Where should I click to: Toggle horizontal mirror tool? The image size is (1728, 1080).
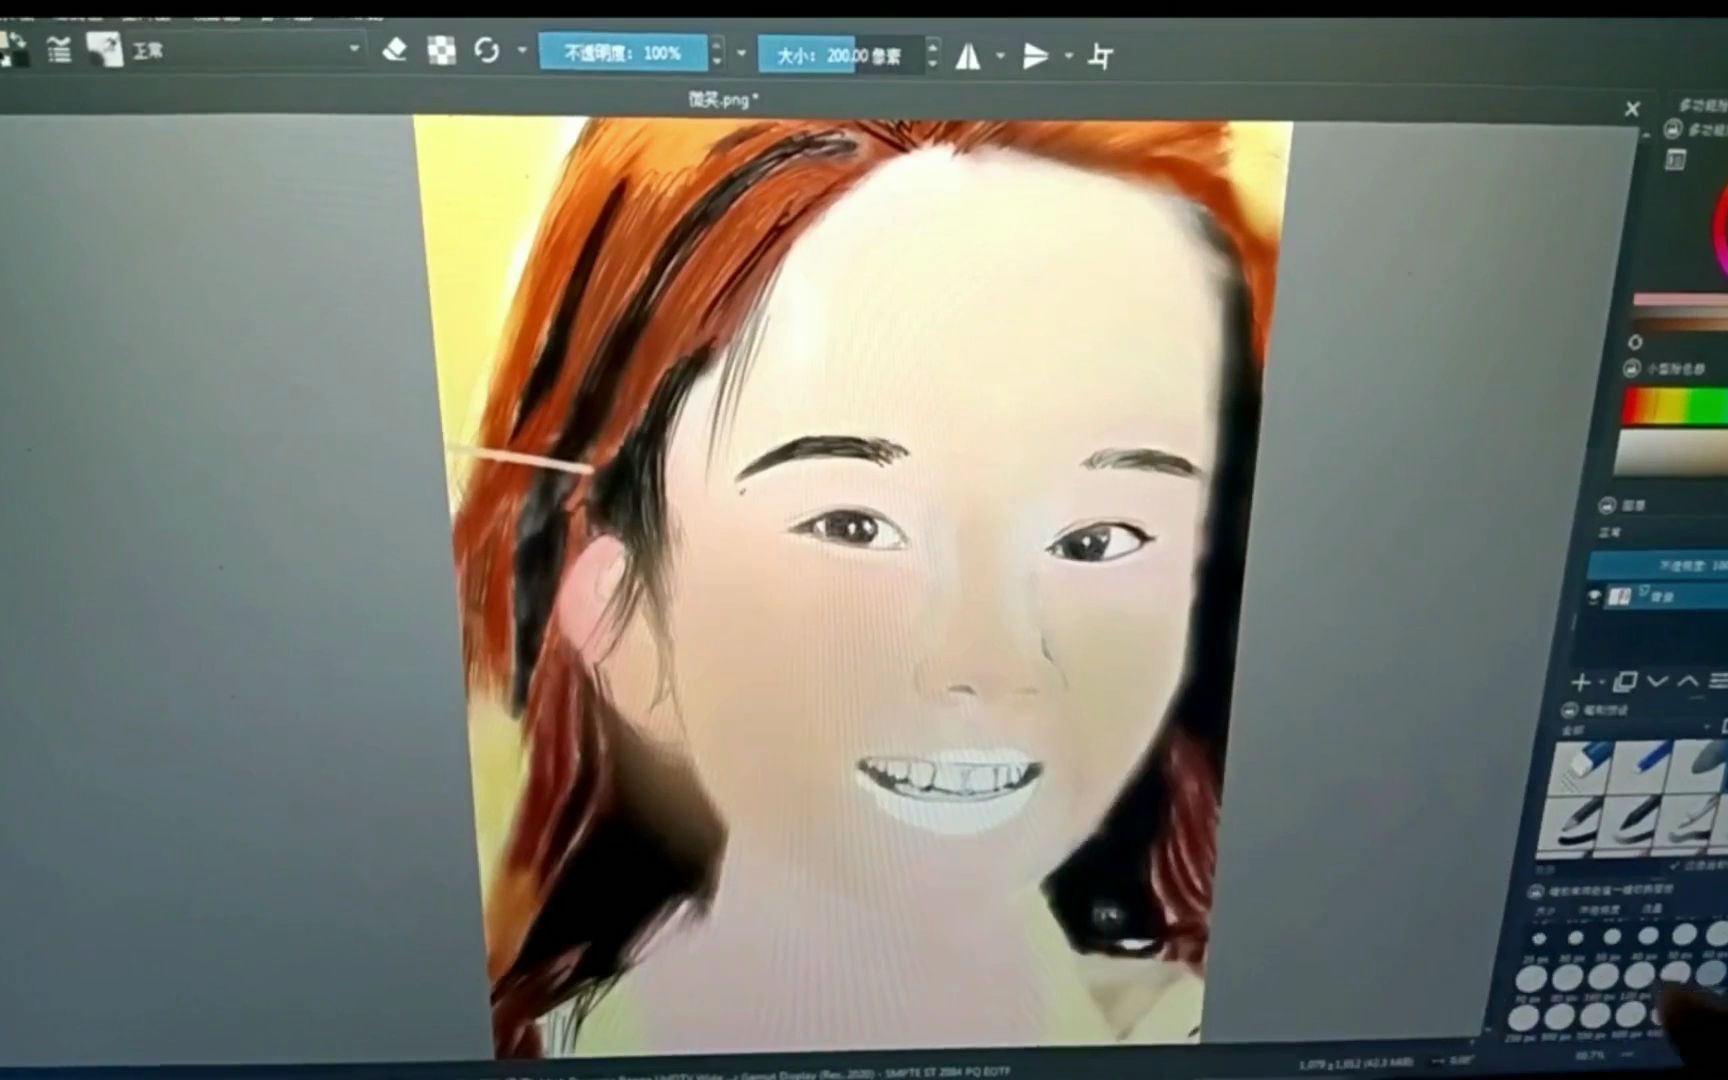tap(967, 56)
